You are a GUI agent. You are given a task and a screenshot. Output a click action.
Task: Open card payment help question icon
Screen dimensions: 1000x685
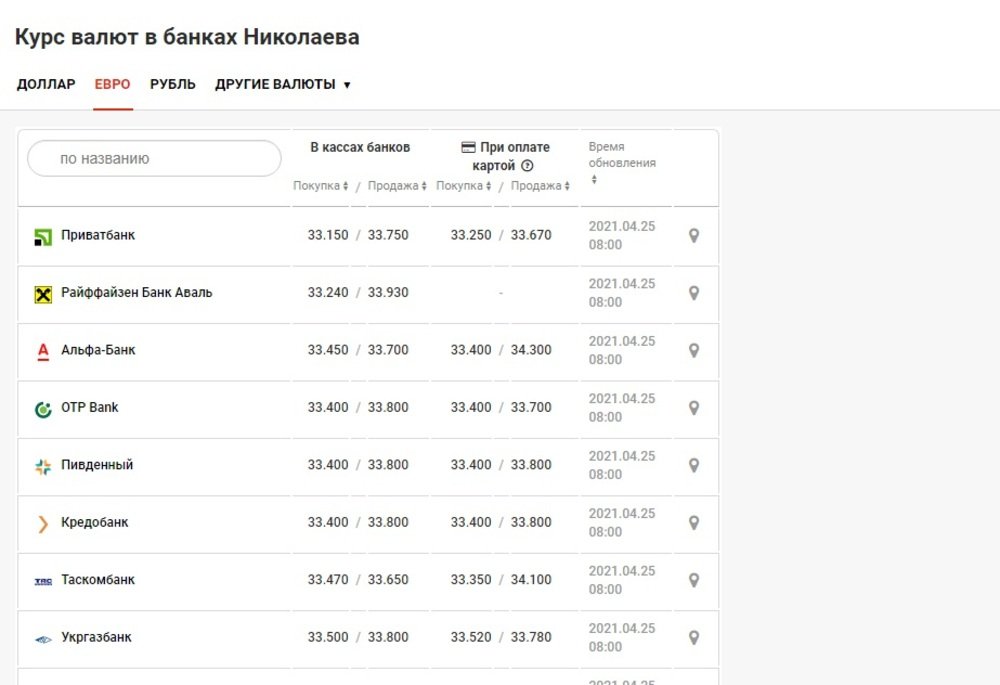coord(527,166)
